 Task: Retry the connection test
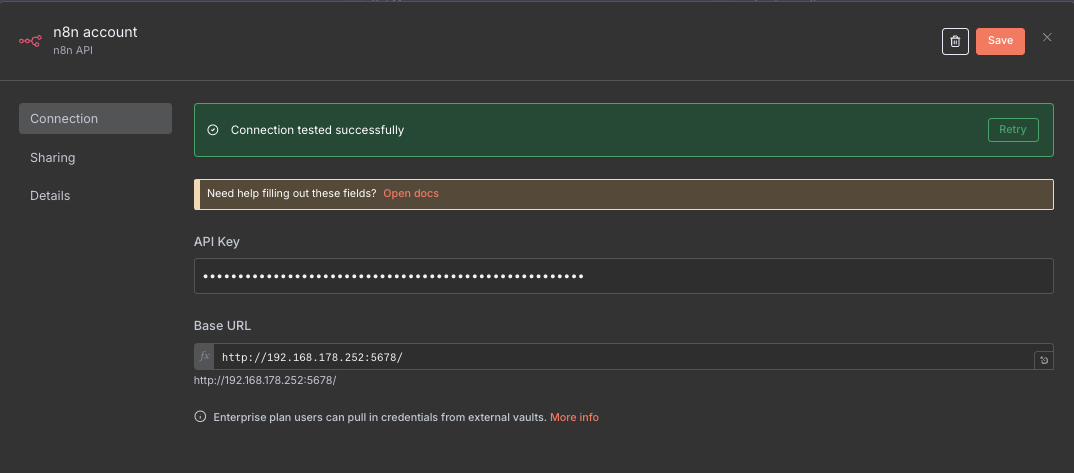1012,130
